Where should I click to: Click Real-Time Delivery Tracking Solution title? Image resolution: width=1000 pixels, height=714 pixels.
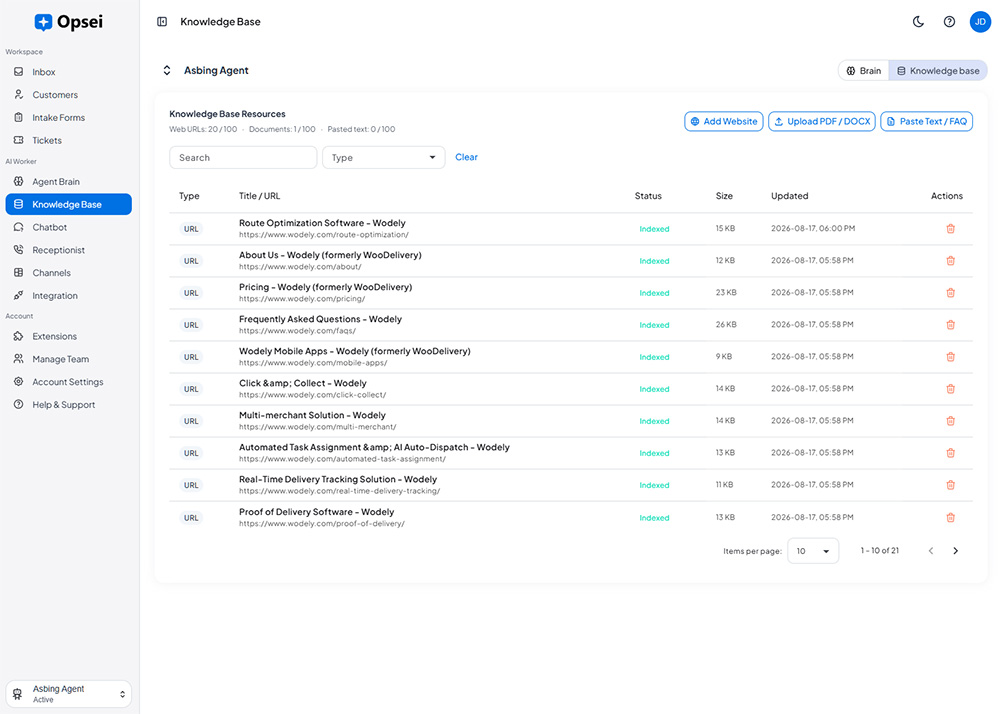[338, 479]
